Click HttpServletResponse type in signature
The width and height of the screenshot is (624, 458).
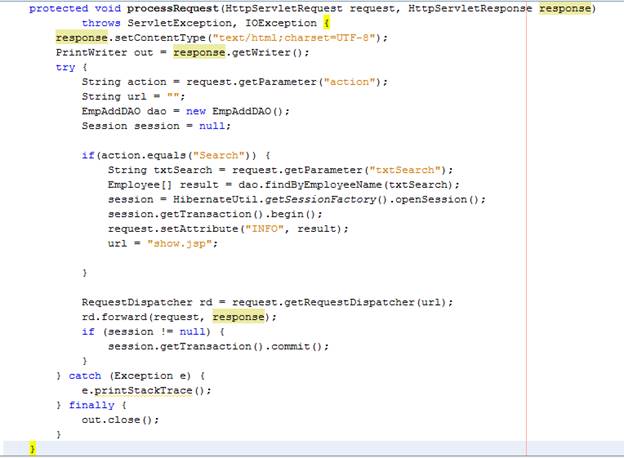pos(470,8)
